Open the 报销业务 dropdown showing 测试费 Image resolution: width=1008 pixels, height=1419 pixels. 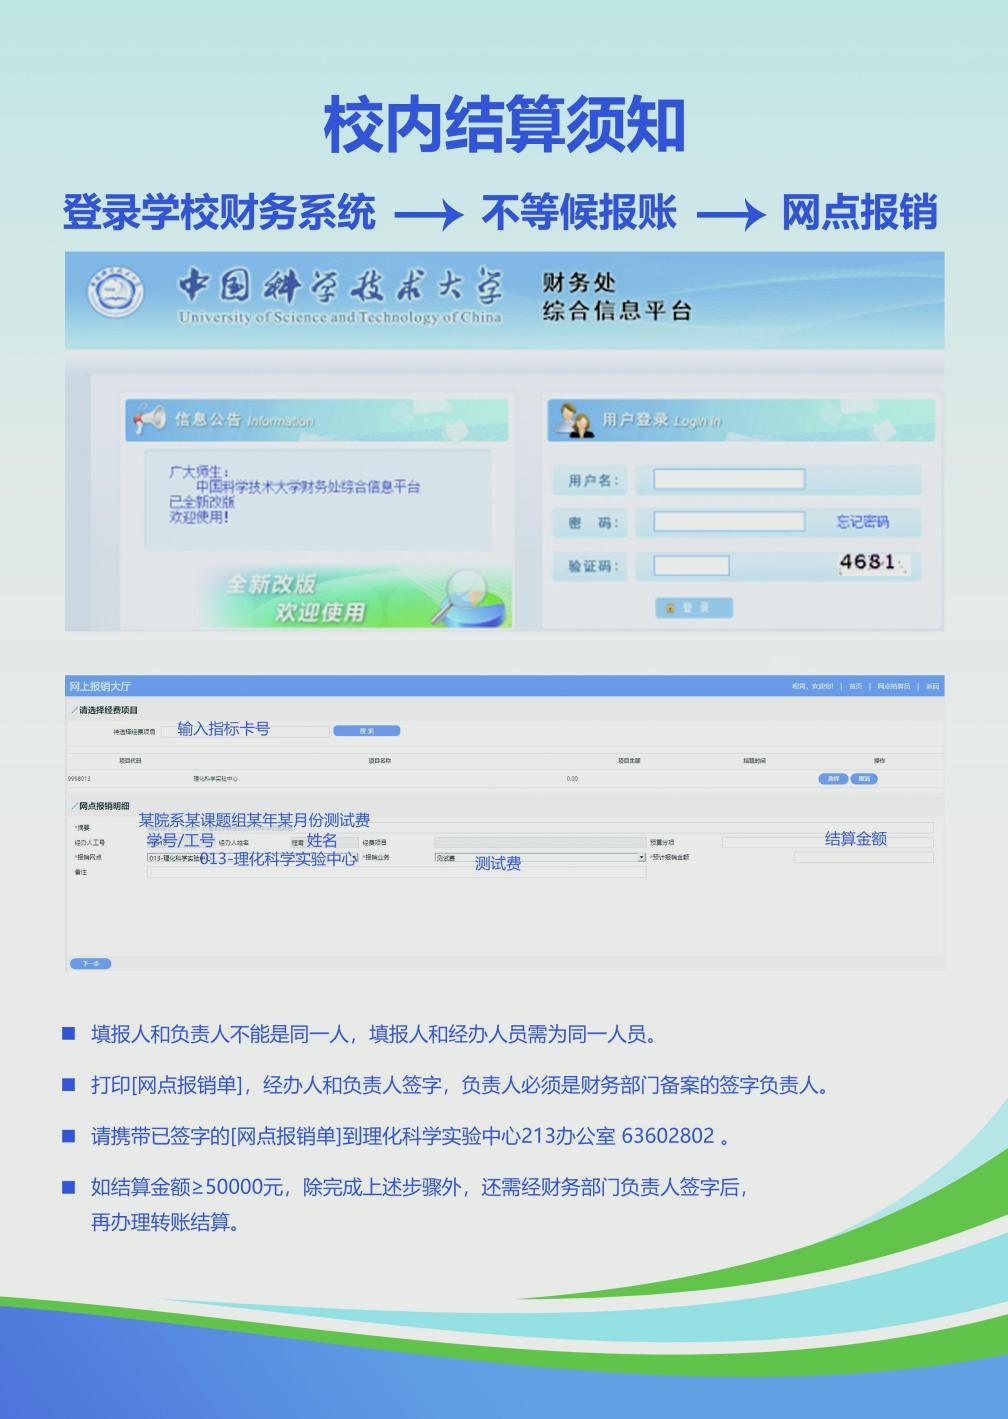(540, 858)
